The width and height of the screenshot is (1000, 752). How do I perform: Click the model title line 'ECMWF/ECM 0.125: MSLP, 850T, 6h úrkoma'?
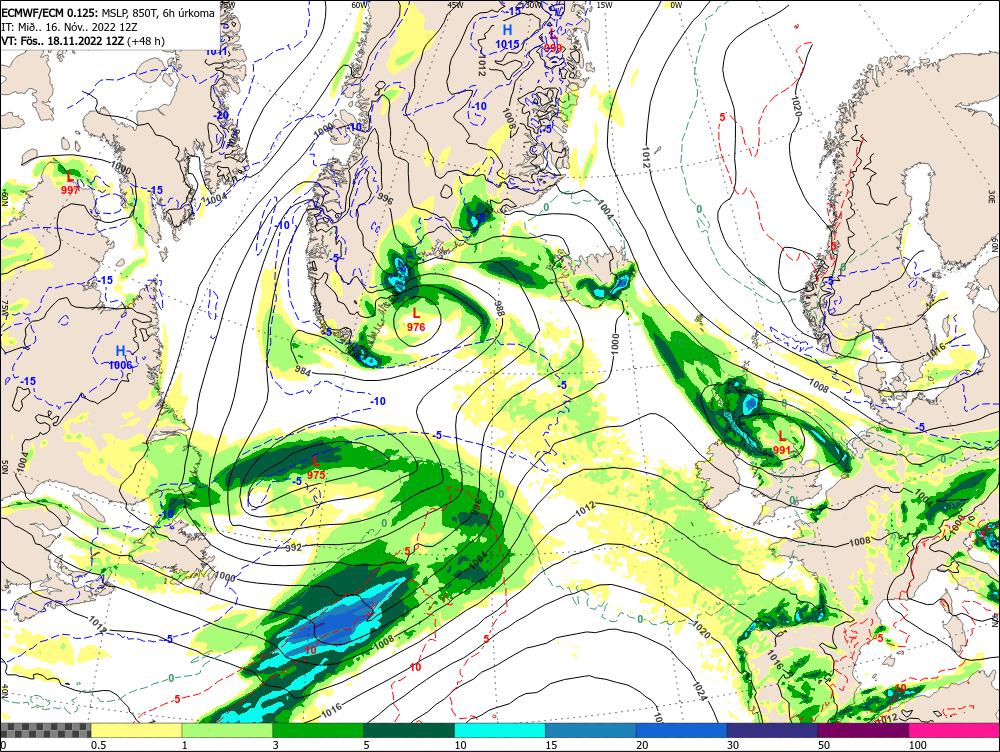[x=108, y=13]
